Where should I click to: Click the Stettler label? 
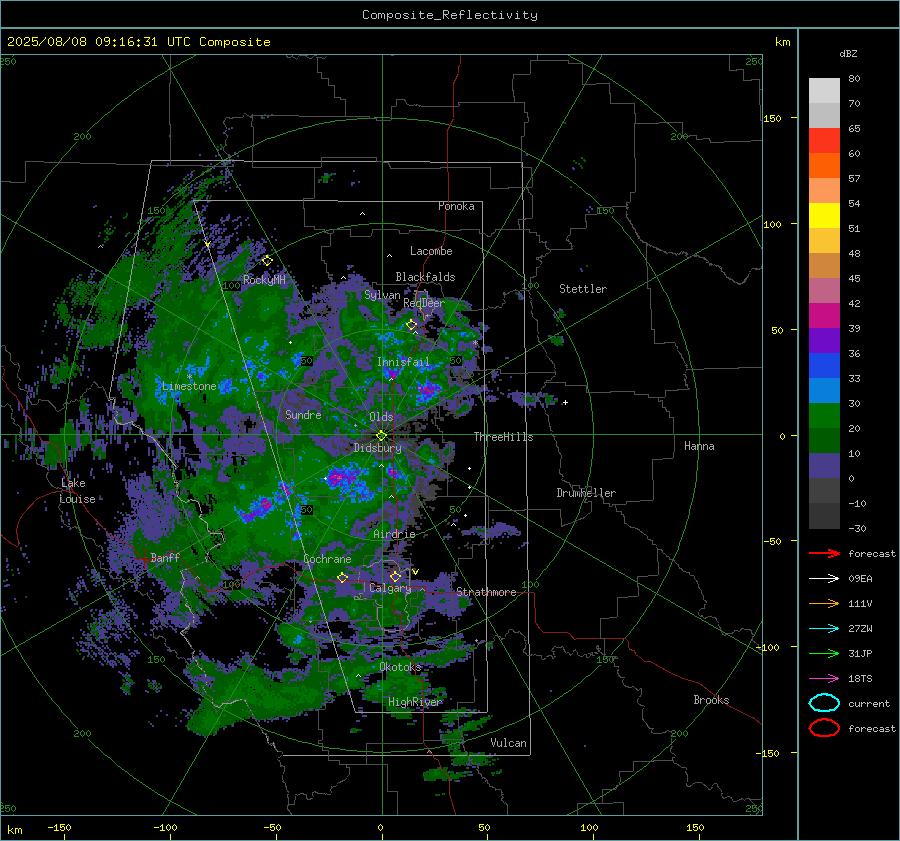coord(583,289)
